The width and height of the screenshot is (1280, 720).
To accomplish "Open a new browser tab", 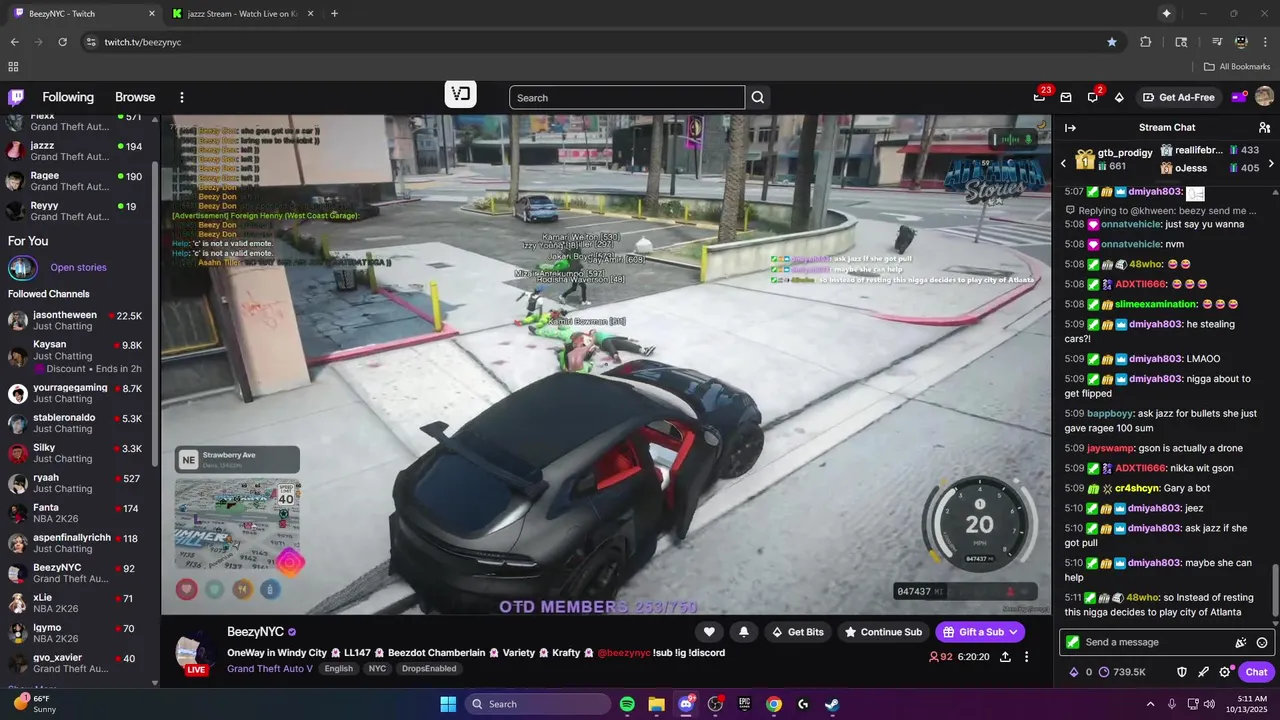I will (334, 14).
